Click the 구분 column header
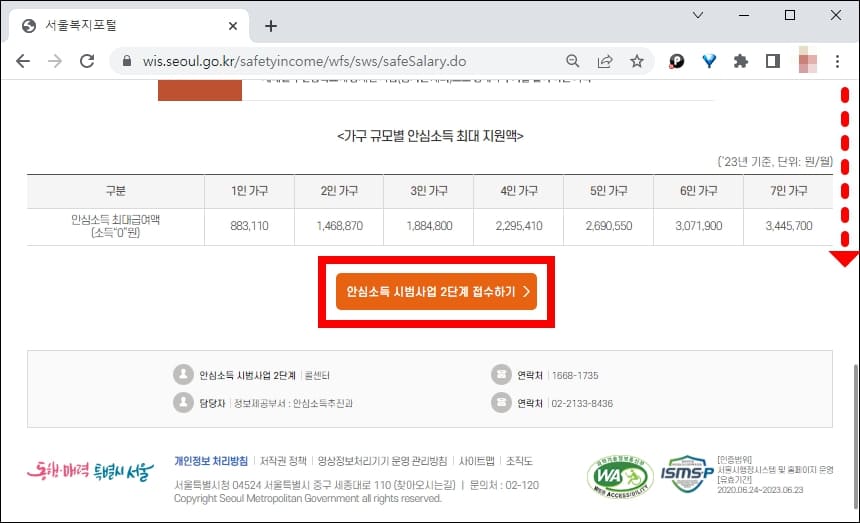The width and height of the screenshot is (860, 523). 115,191
